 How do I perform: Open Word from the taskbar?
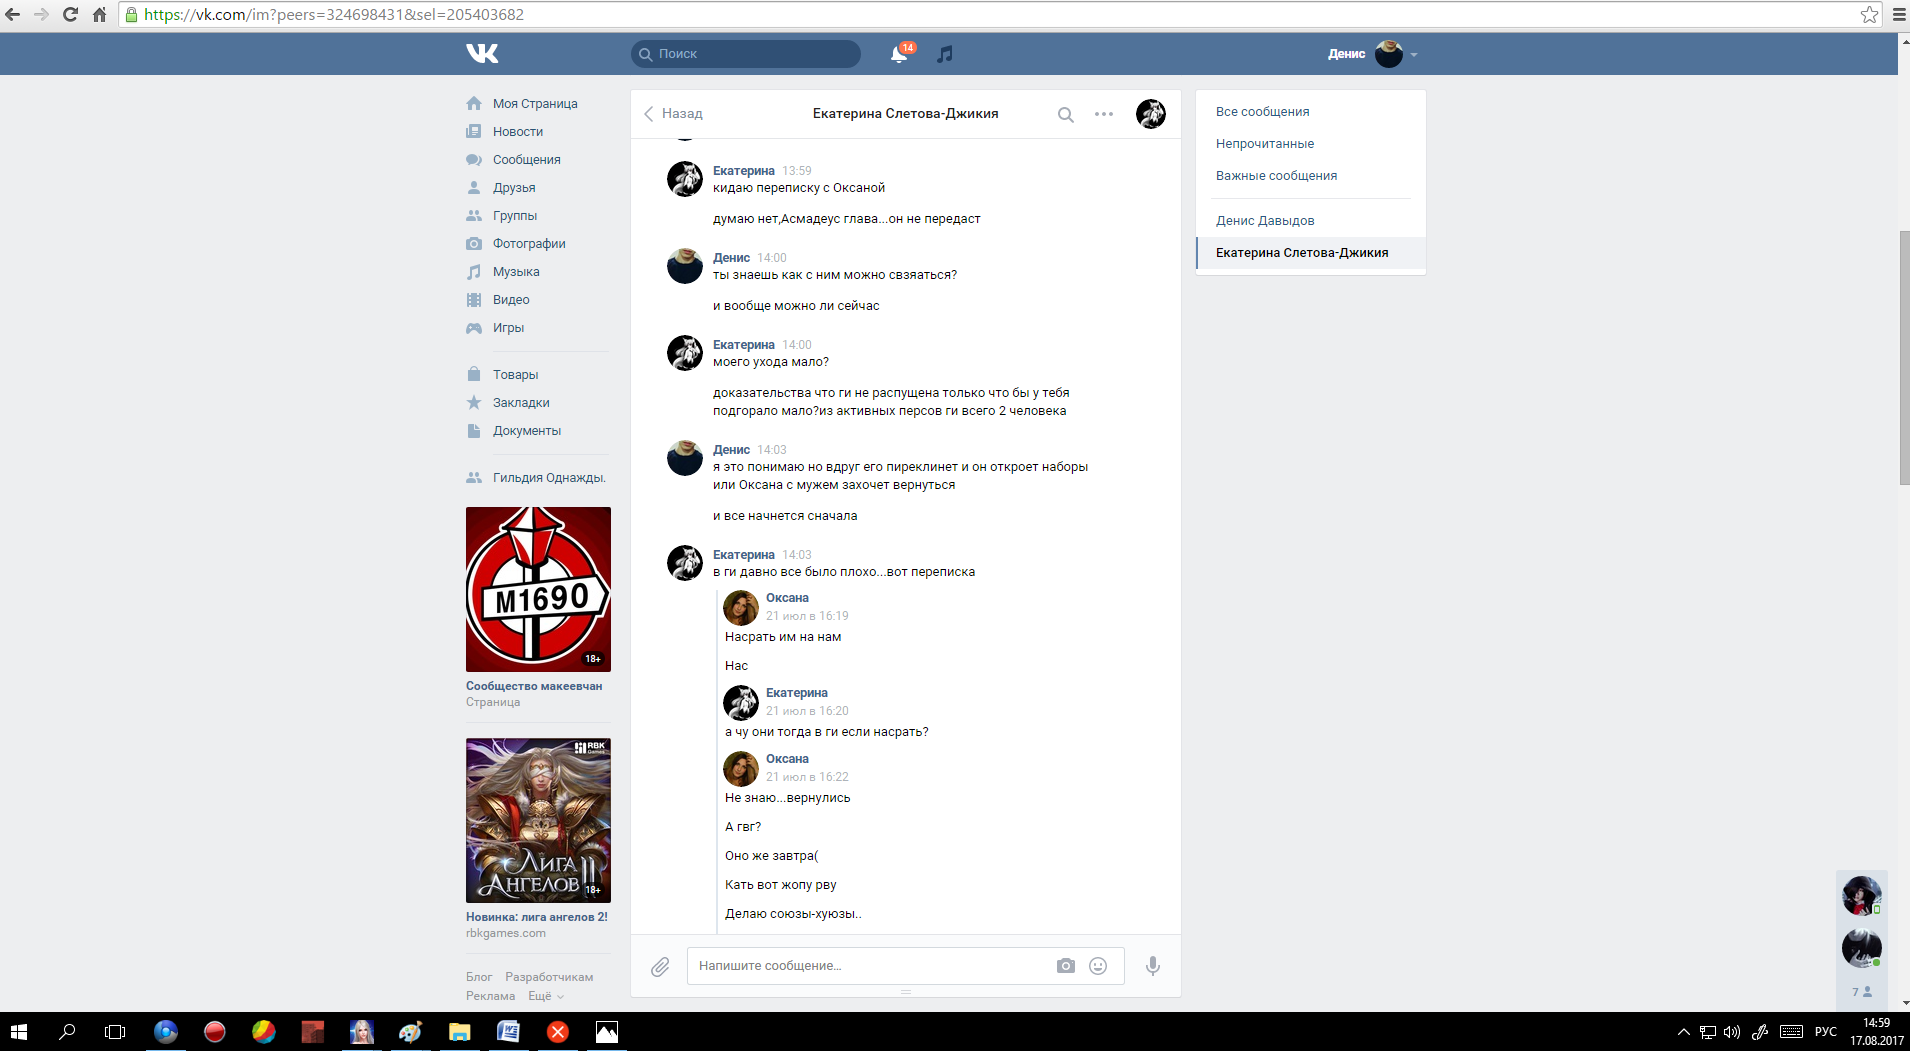point(508,1032)
